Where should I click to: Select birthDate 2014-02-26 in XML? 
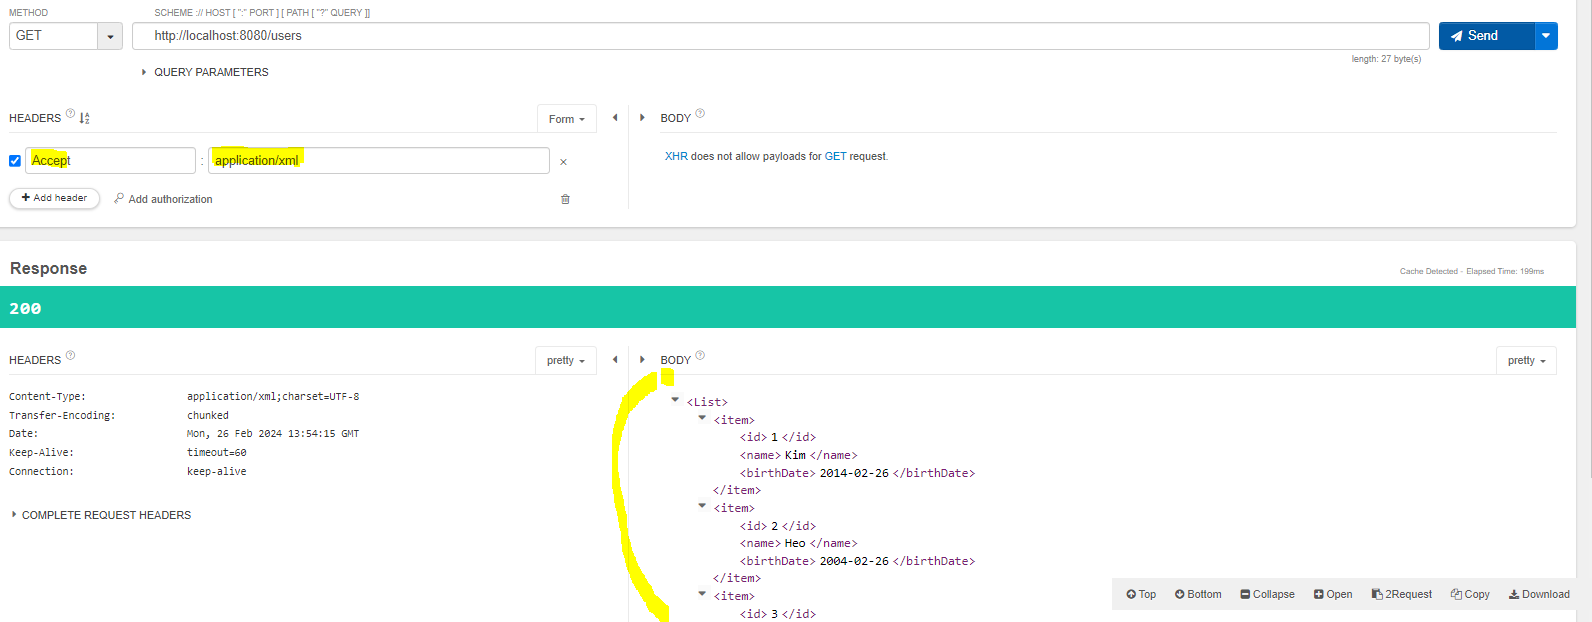pyautogui.click(x=854, y=473)
